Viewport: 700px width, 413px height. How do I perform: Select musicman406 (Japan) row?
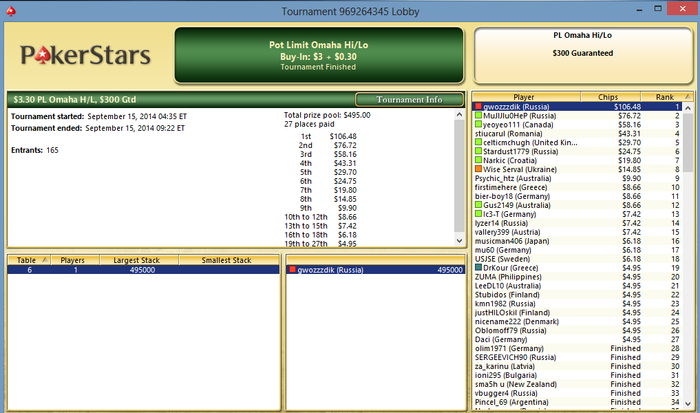pyautogui.click(x=577, y=241)
